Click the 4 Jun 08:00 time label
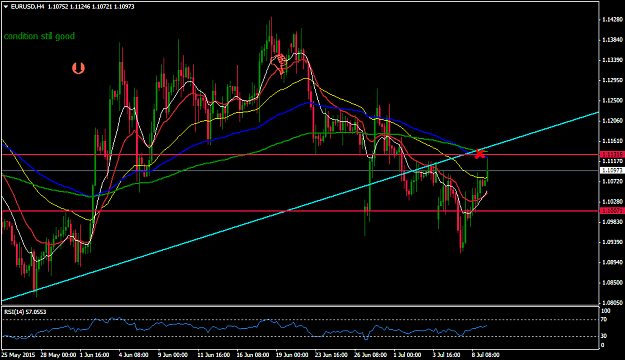This screenshot has height=360, width=625. 134,354
